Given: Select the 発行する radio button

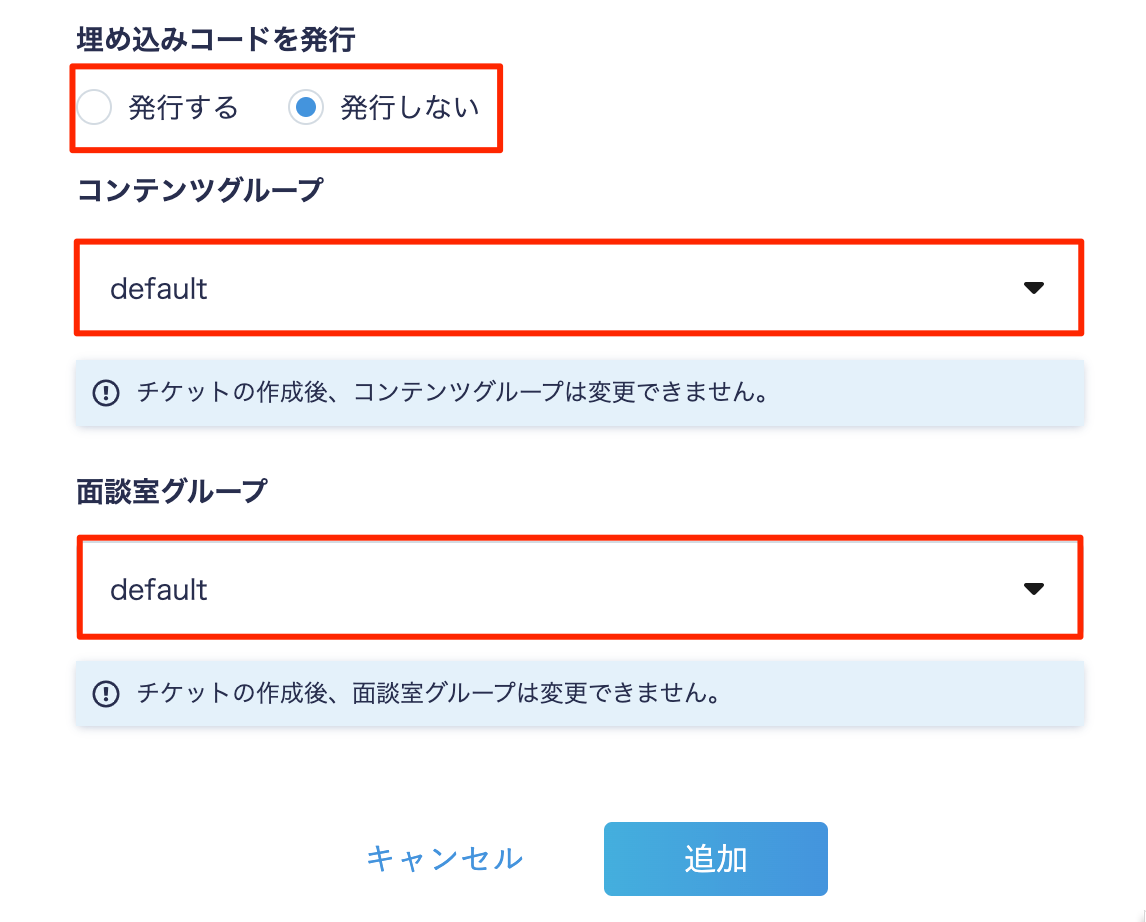Looking at the screenshot, I should 94,107.
